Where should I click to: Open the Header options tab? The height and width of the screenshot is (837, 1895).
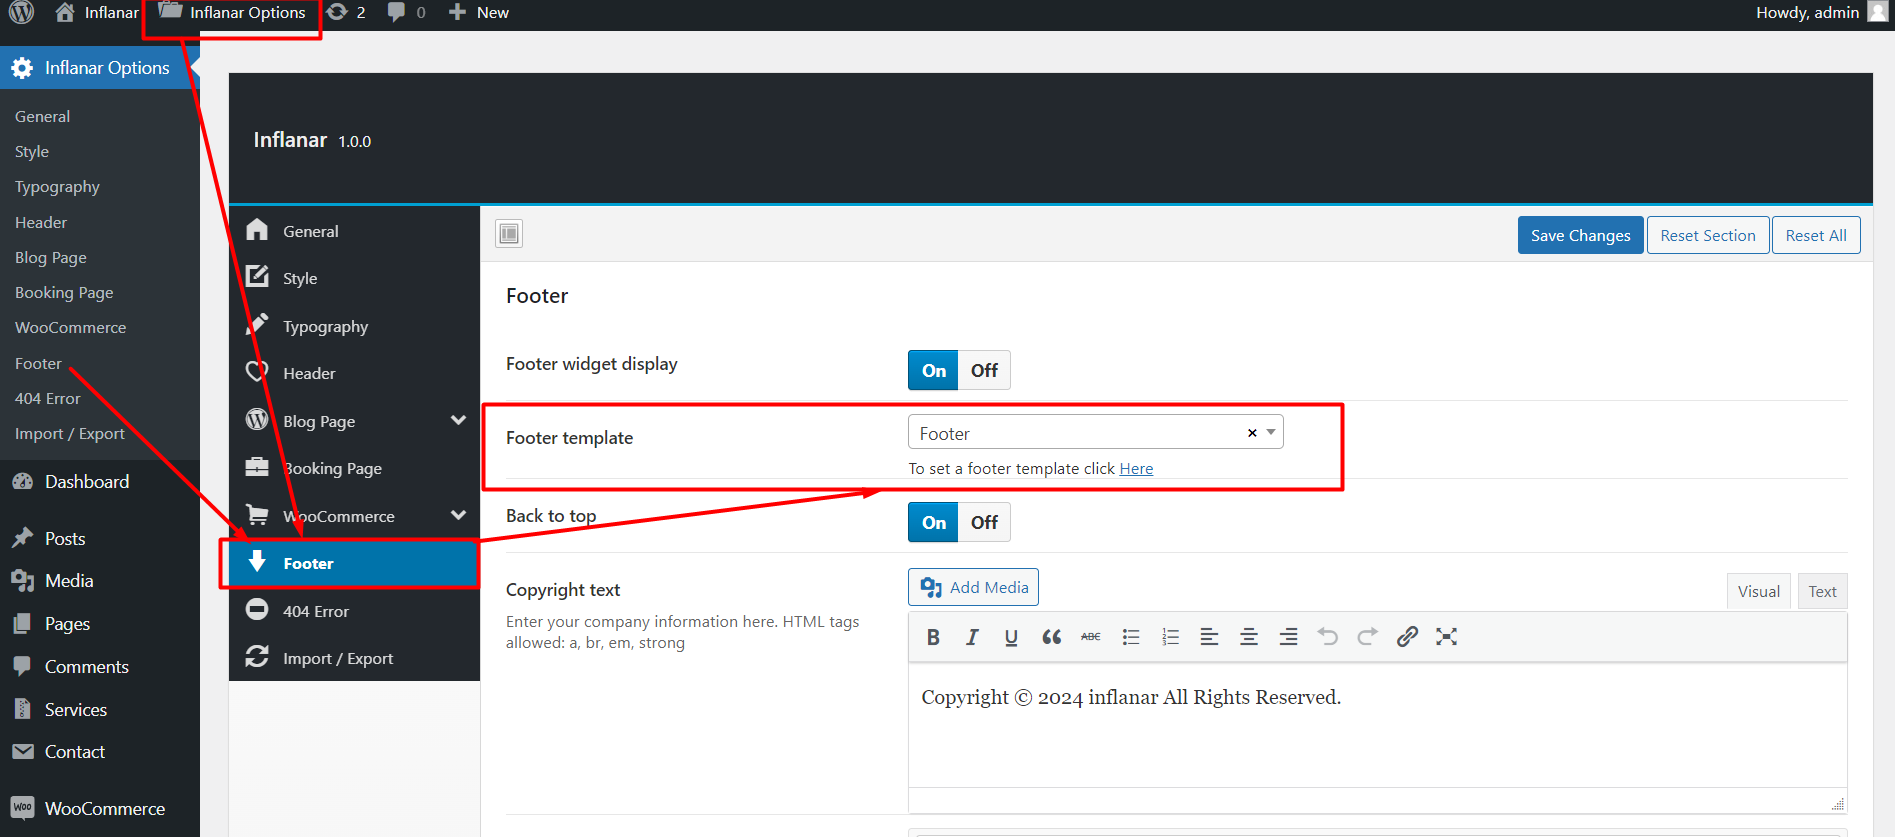(x=354, y=373)
